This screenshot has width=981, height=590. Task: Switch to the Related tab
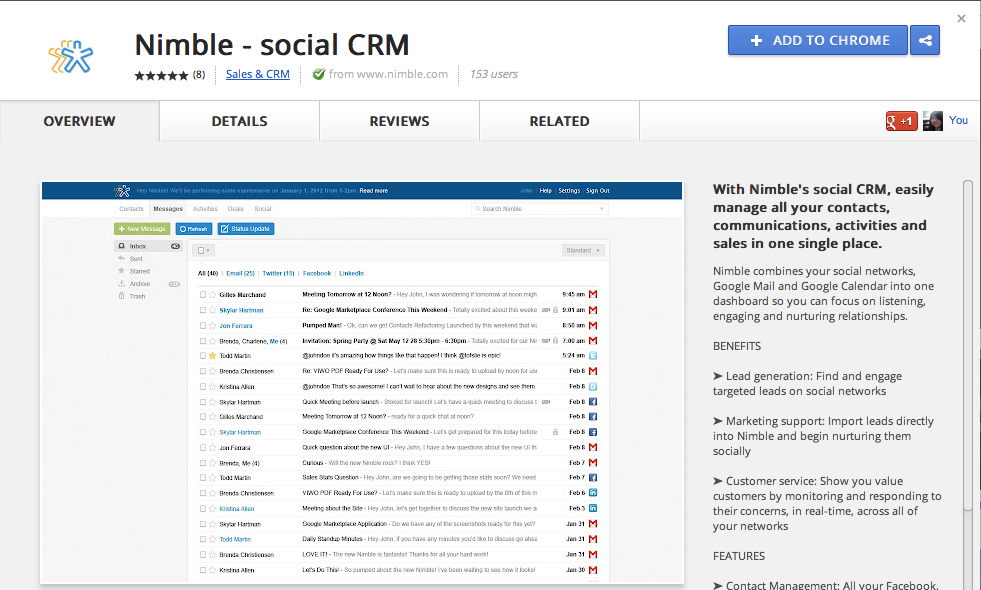[559, 121]
